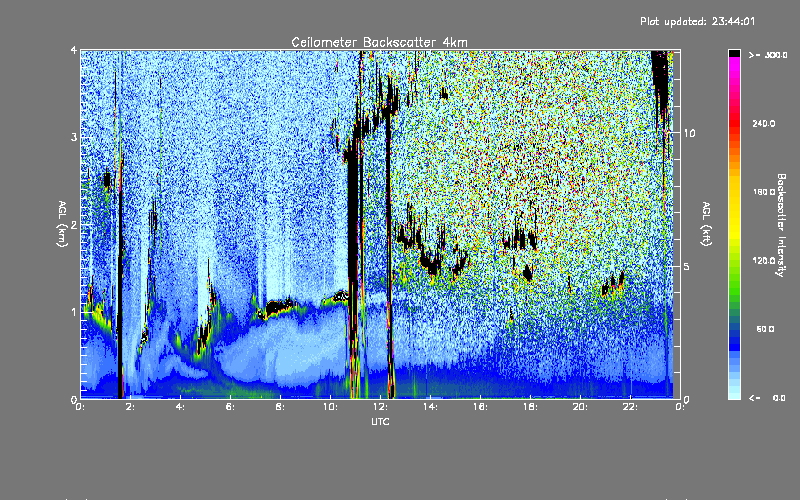Click the right 'AGL (kft)' axis label
Viewport: 800px width, 500px height.
707,224
